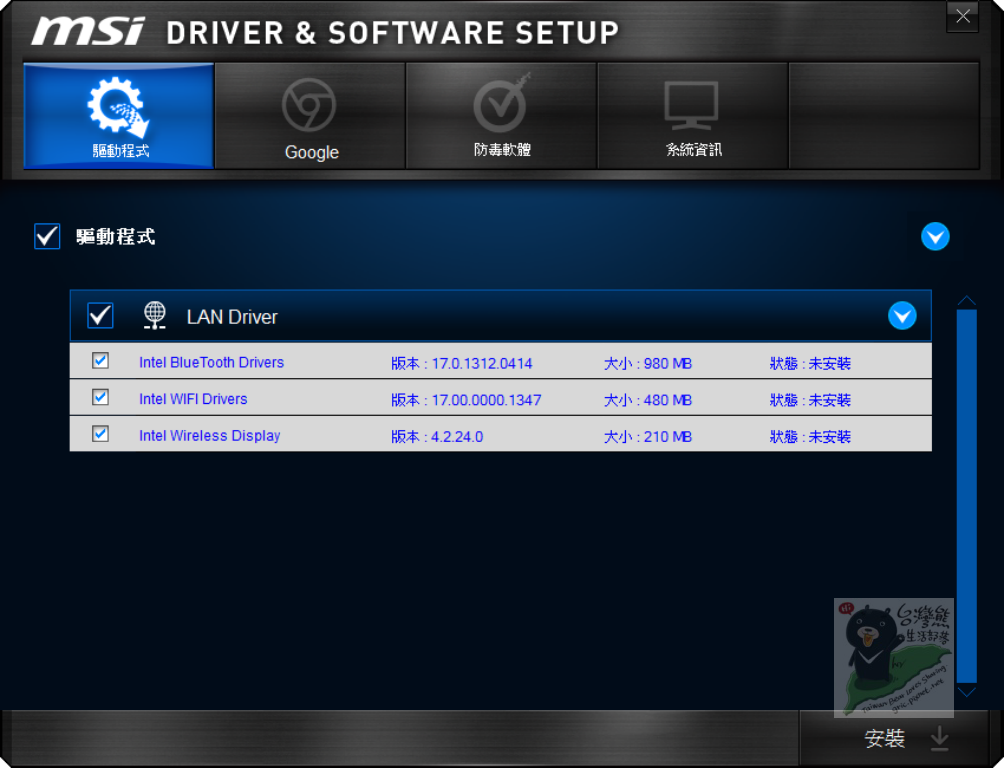Open the 驅動程式 drivers tab
The width and height of the screenshot is (1004, 768).
pyautogui.click(x=118, y=116)
